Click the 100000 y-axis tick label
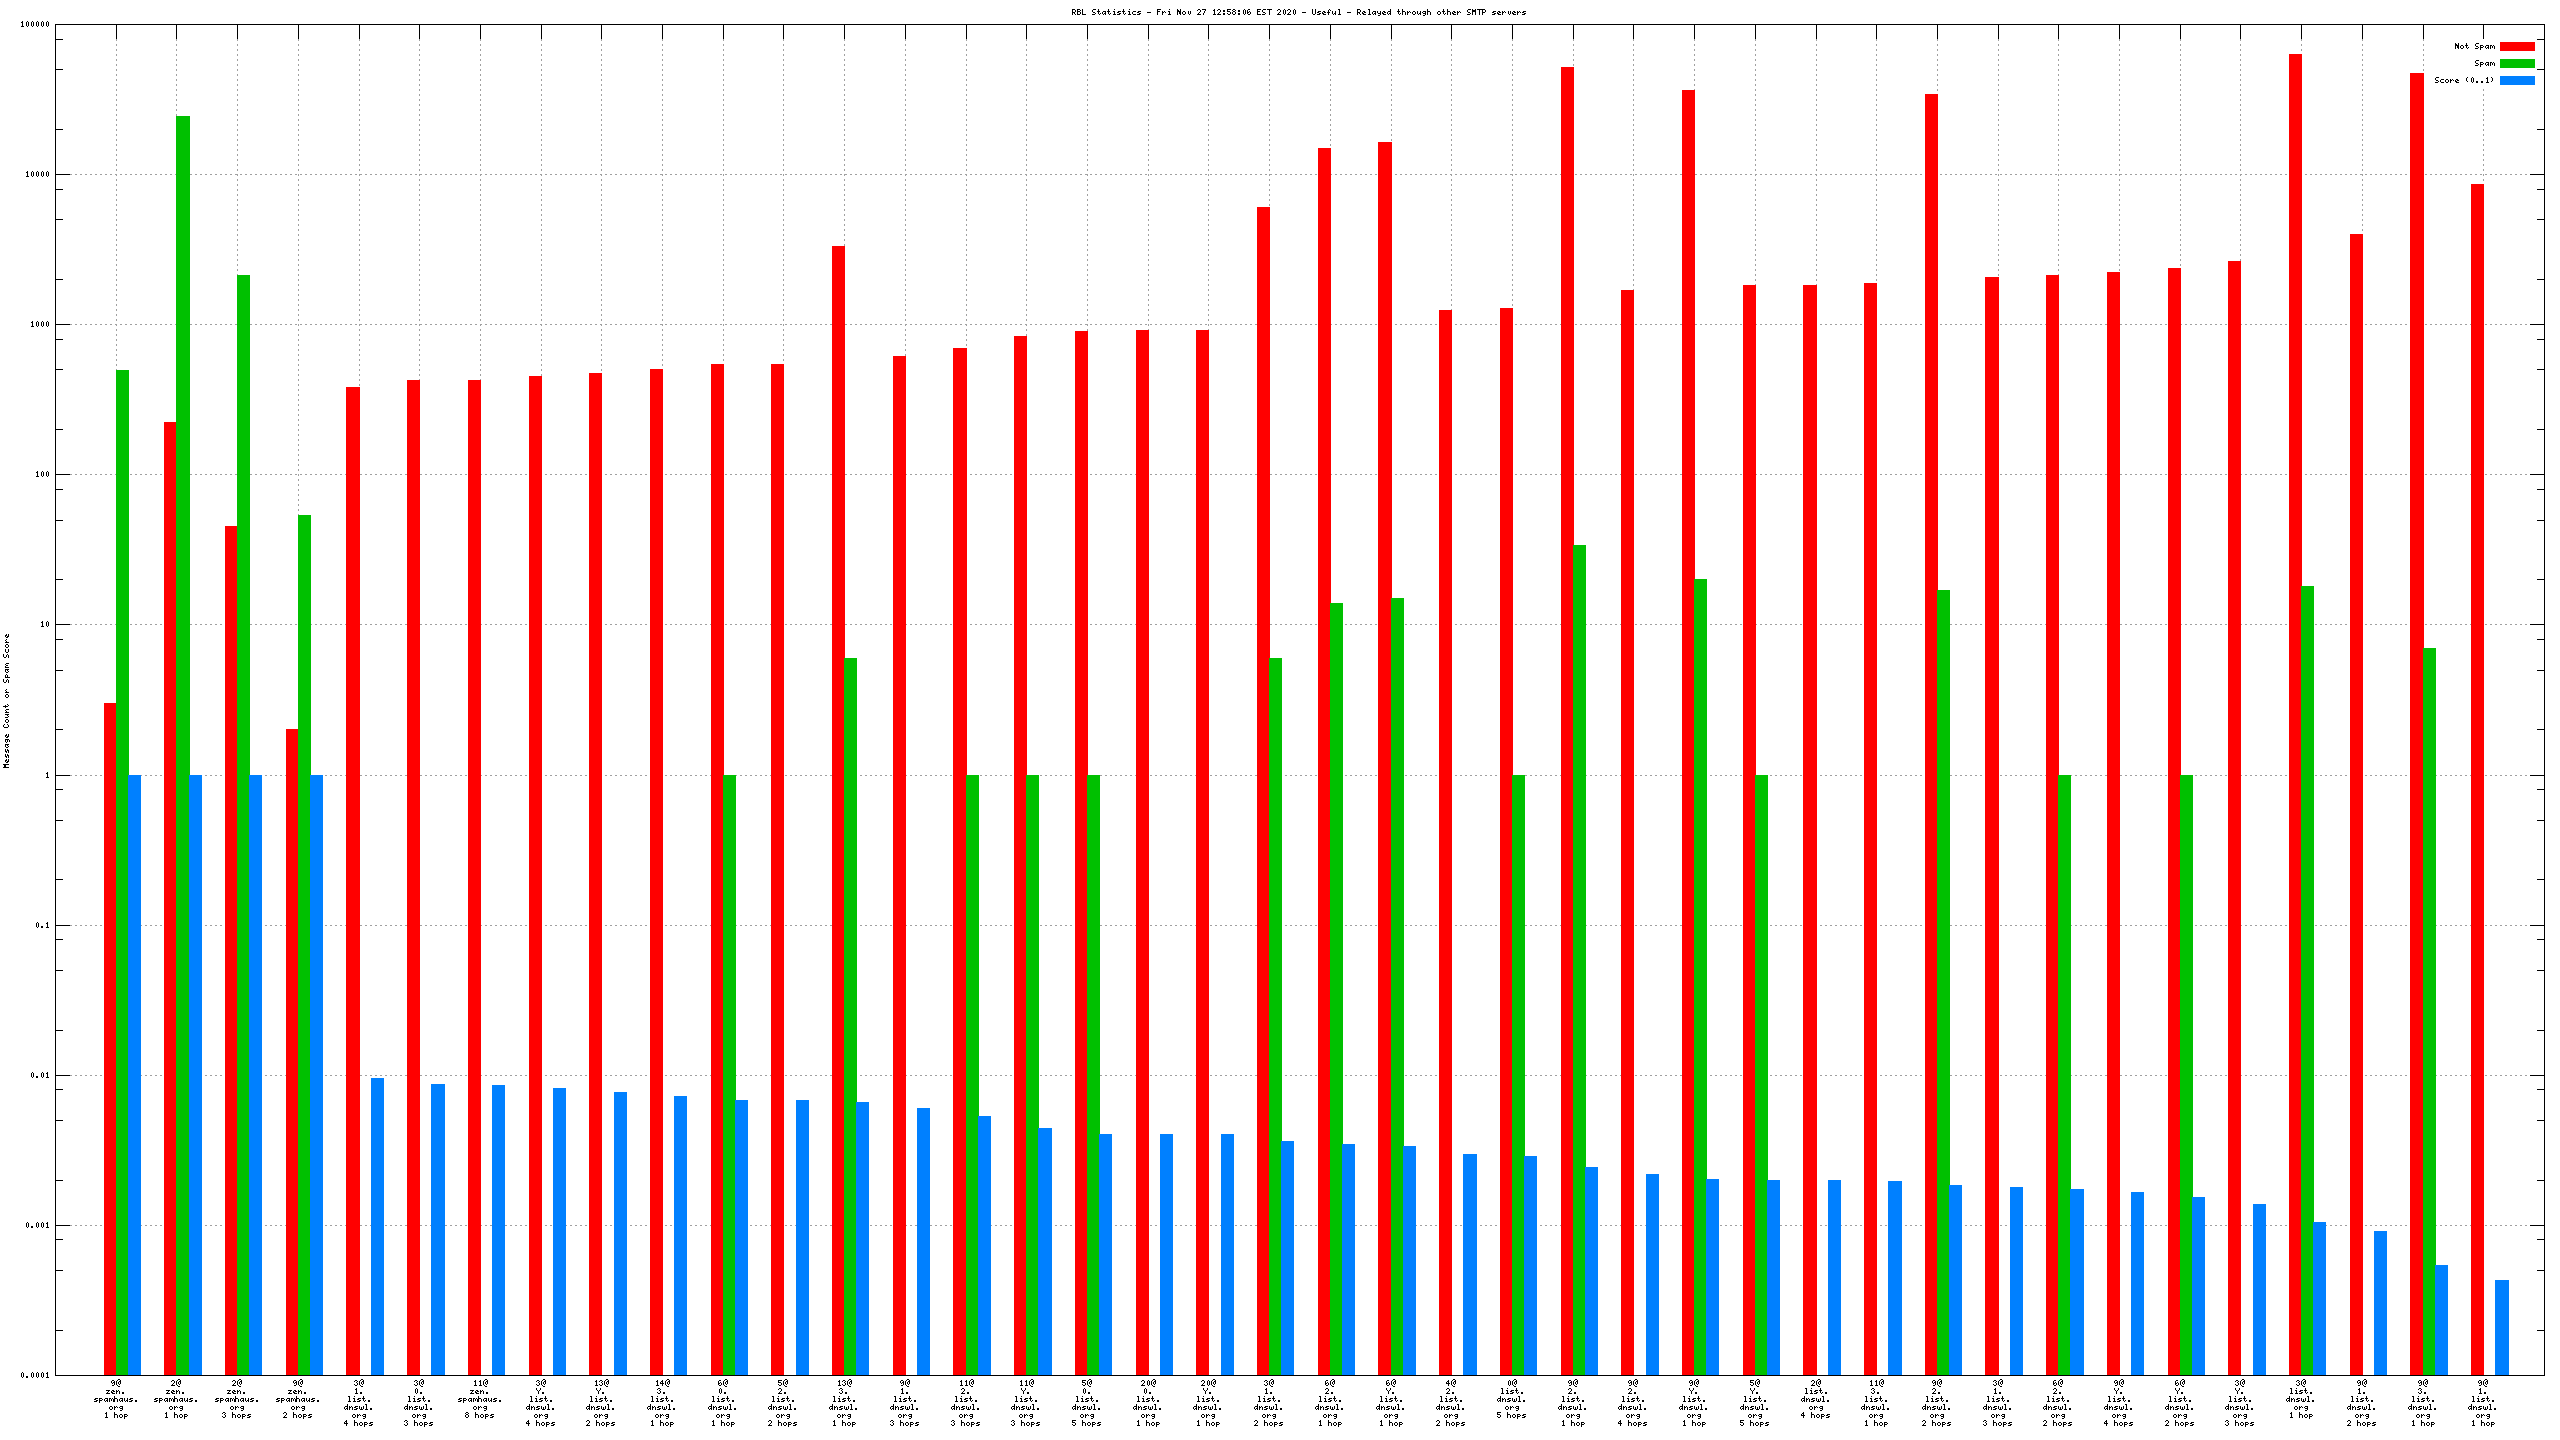This screenshot has height=1440, width=2560. click(x=35, y=24)
